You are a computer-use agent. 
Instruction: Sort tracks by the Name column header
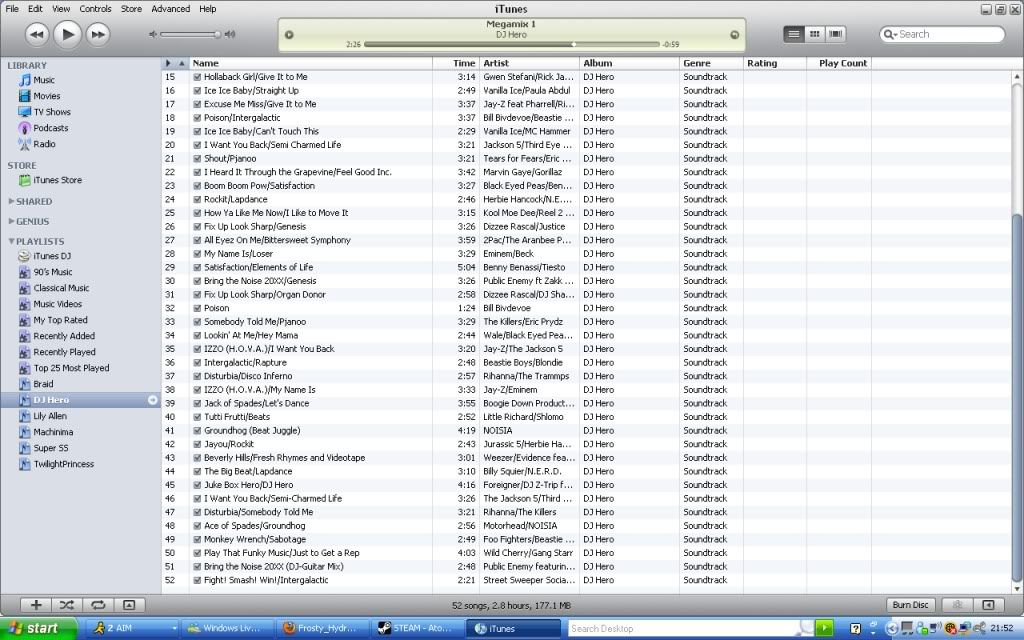click(x=311, y=63)
